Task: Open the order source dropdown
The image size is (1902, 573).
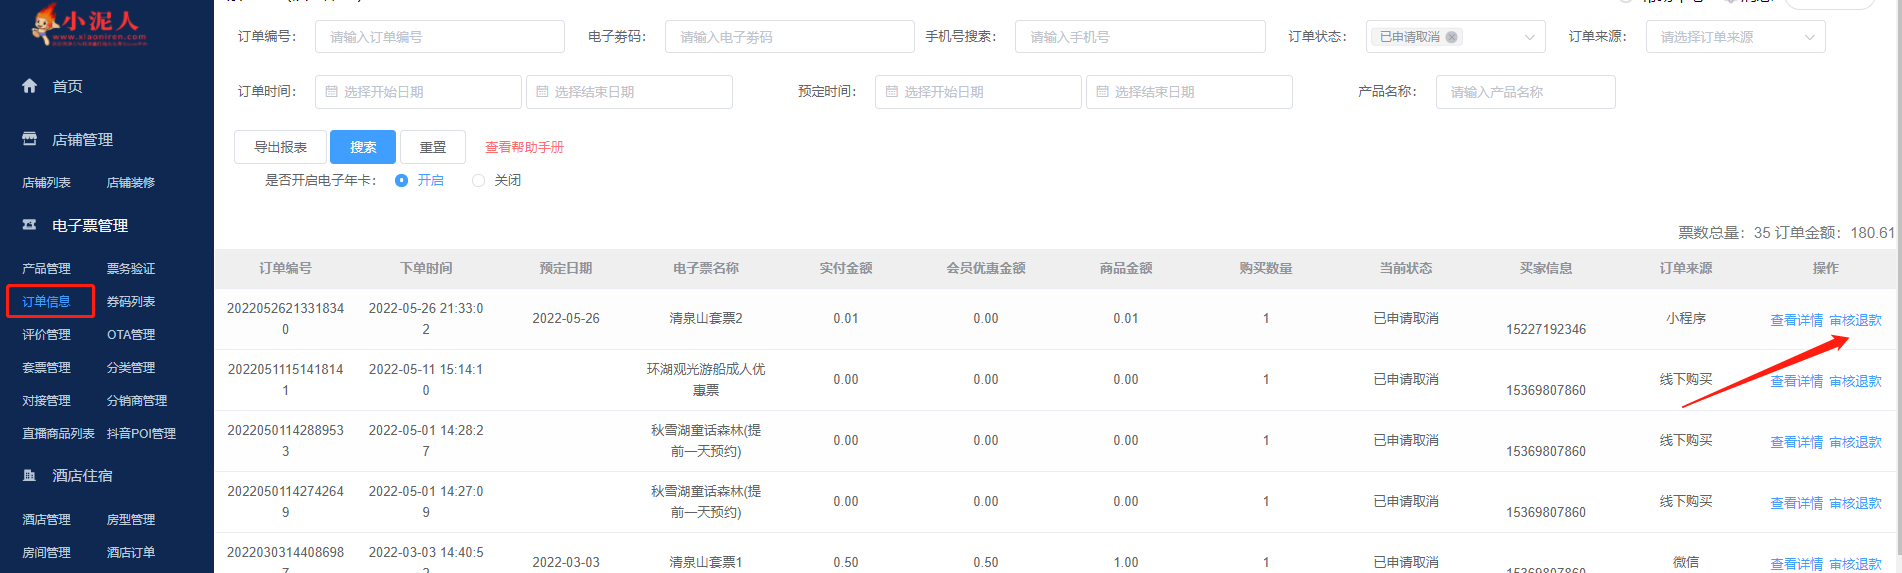Action: pyautogui.click(x=1809, y=37)
